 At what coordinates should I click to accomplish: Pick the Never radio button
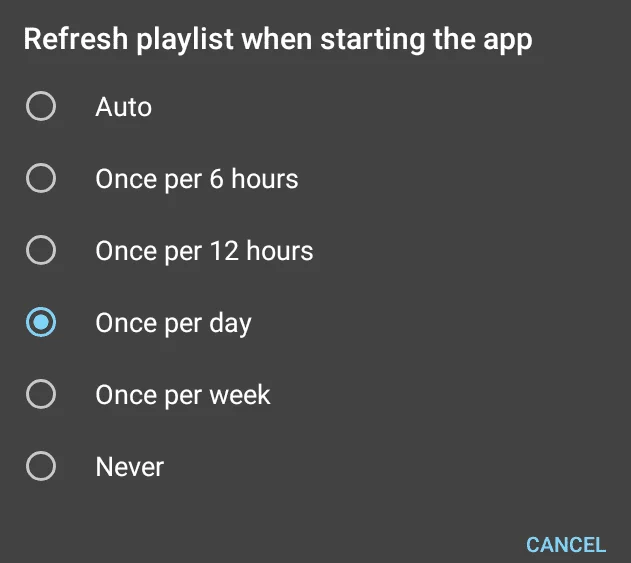41,466
